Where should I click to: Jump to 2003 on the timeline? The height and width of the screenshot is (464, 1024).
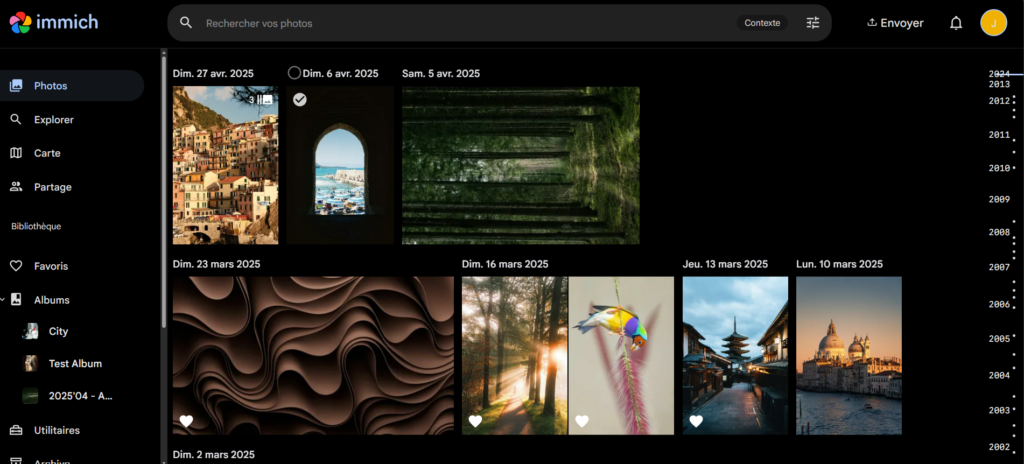coord(999,410)
